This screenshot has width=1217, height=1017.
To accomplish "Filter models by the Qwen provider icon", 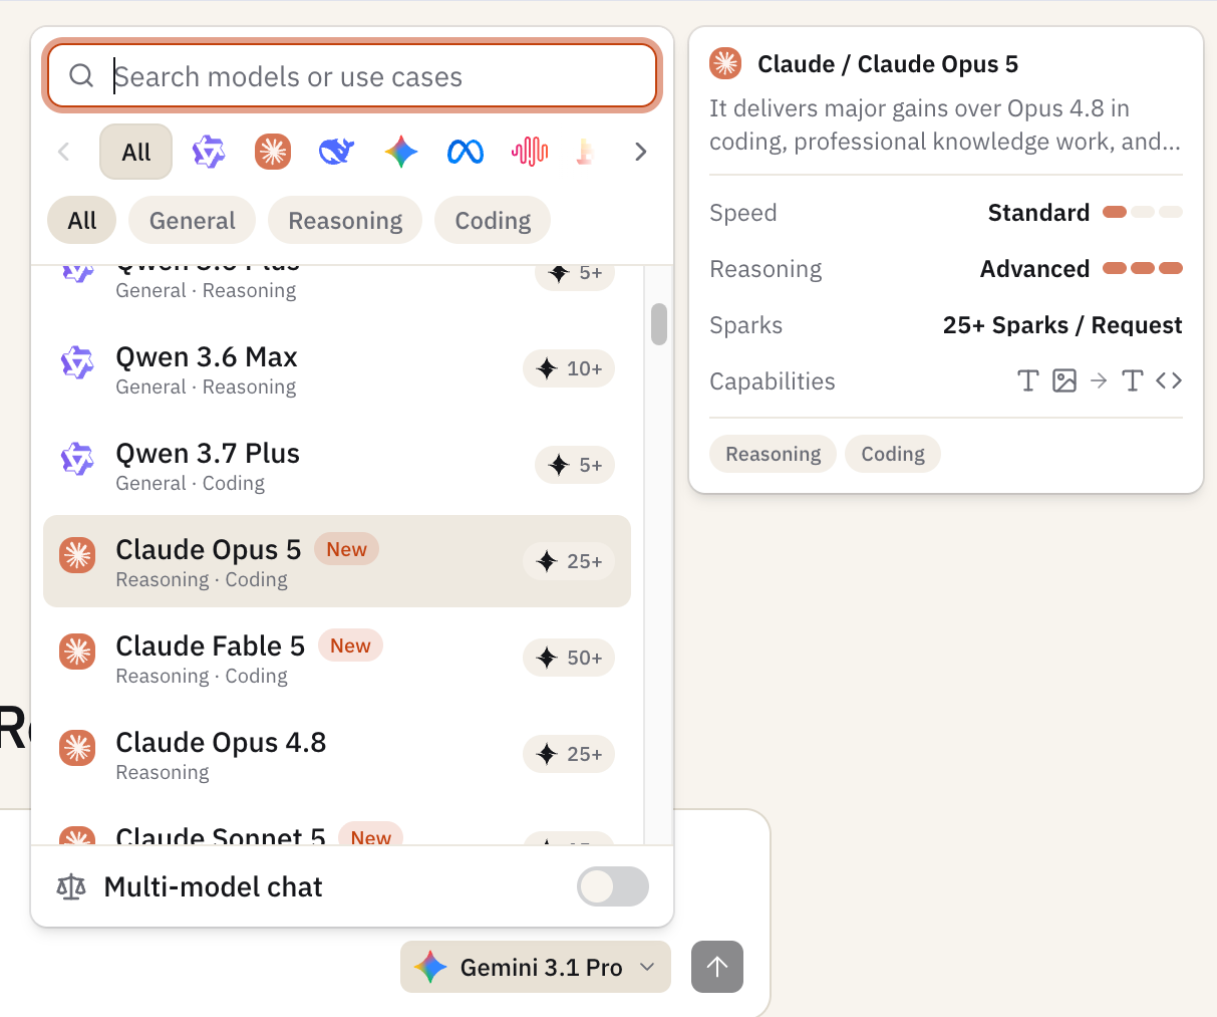I will [208, 152].
